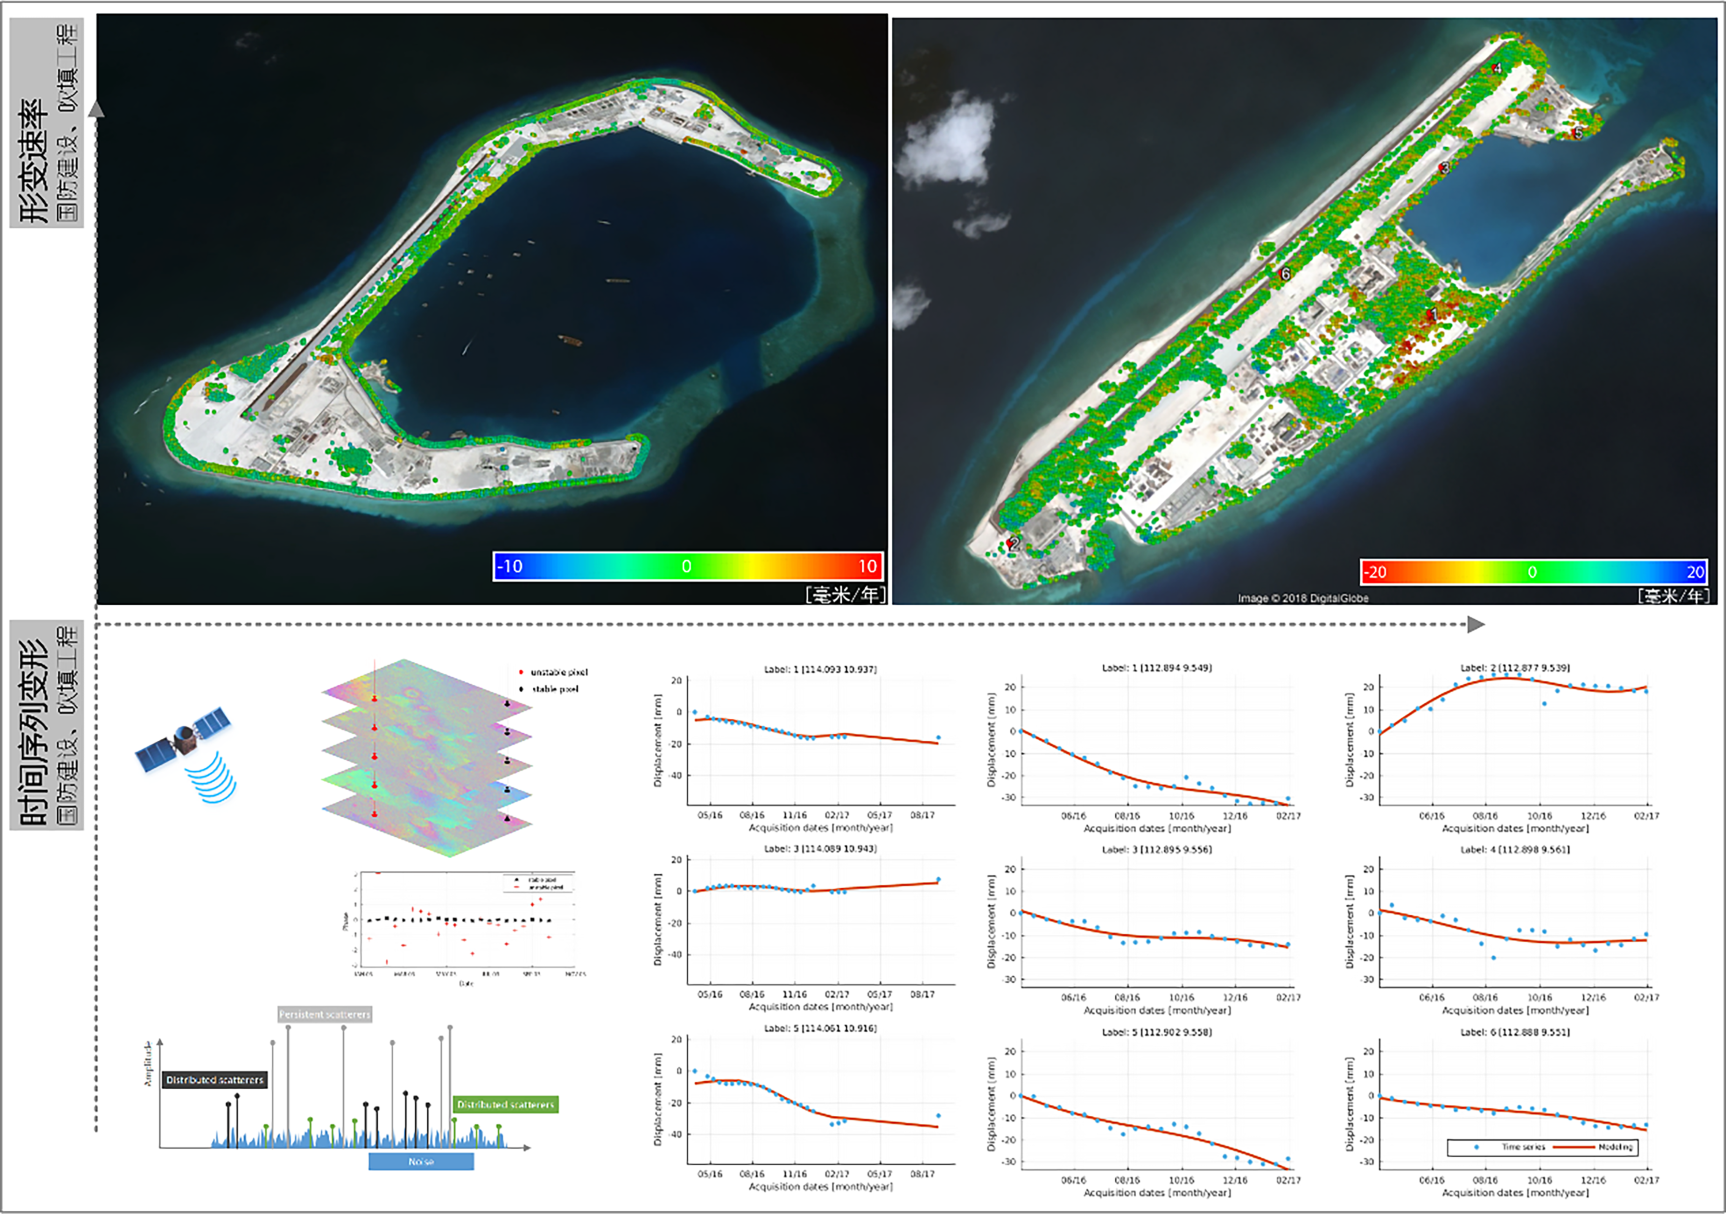The height and width of the screenshot is (1214, 1726).
Task: Click the satellite icon with blue signal waves
Action: (186, 752)
